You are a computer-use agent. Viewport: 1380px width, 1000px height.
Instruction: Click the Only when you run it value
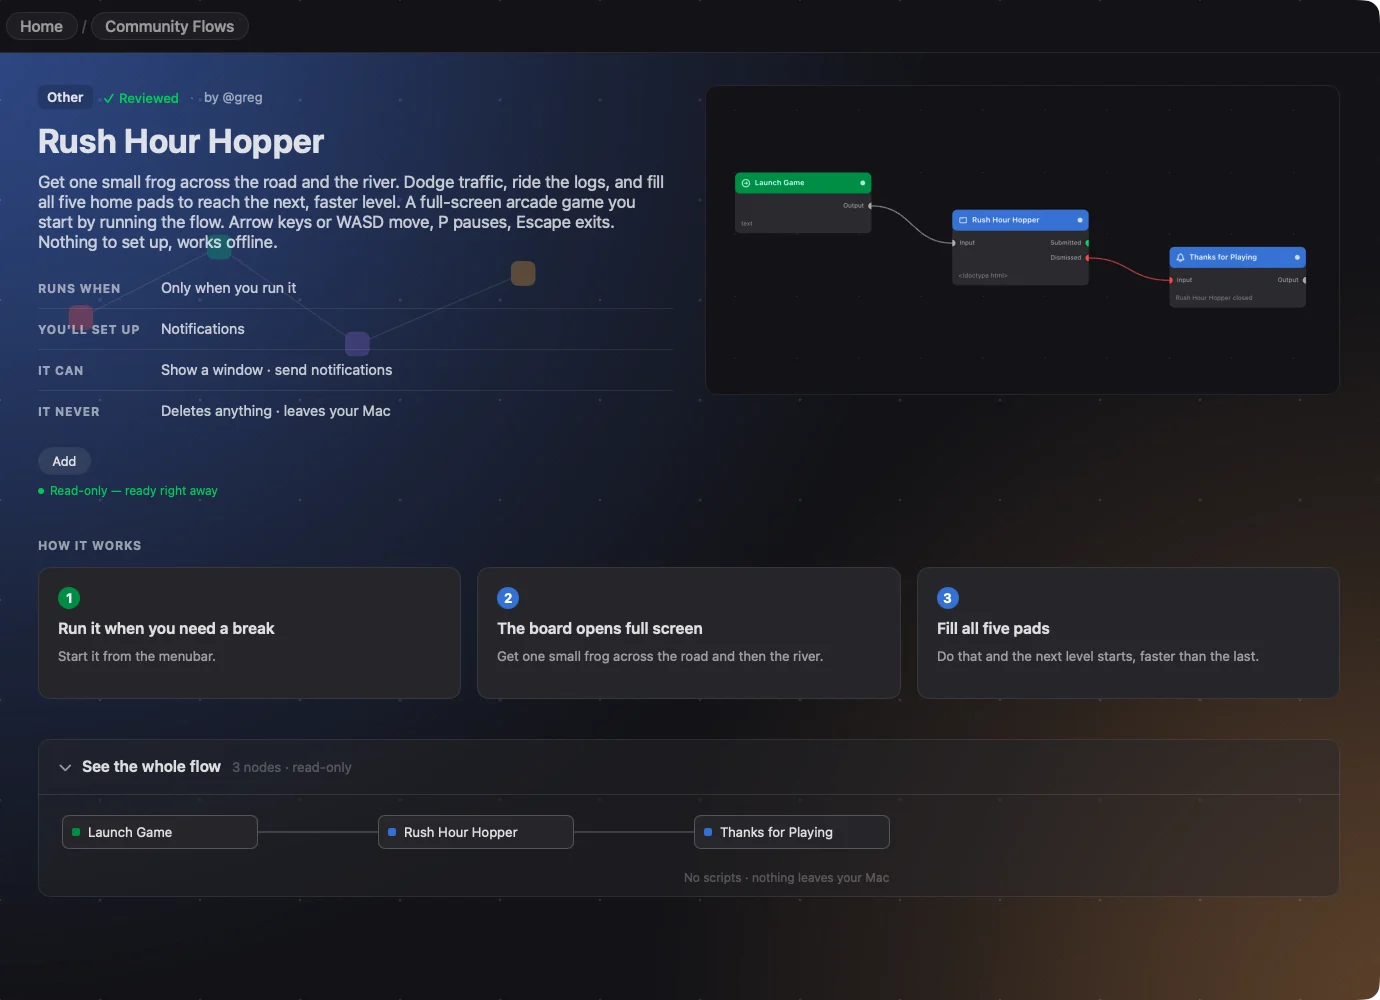(x=229, y=288)
